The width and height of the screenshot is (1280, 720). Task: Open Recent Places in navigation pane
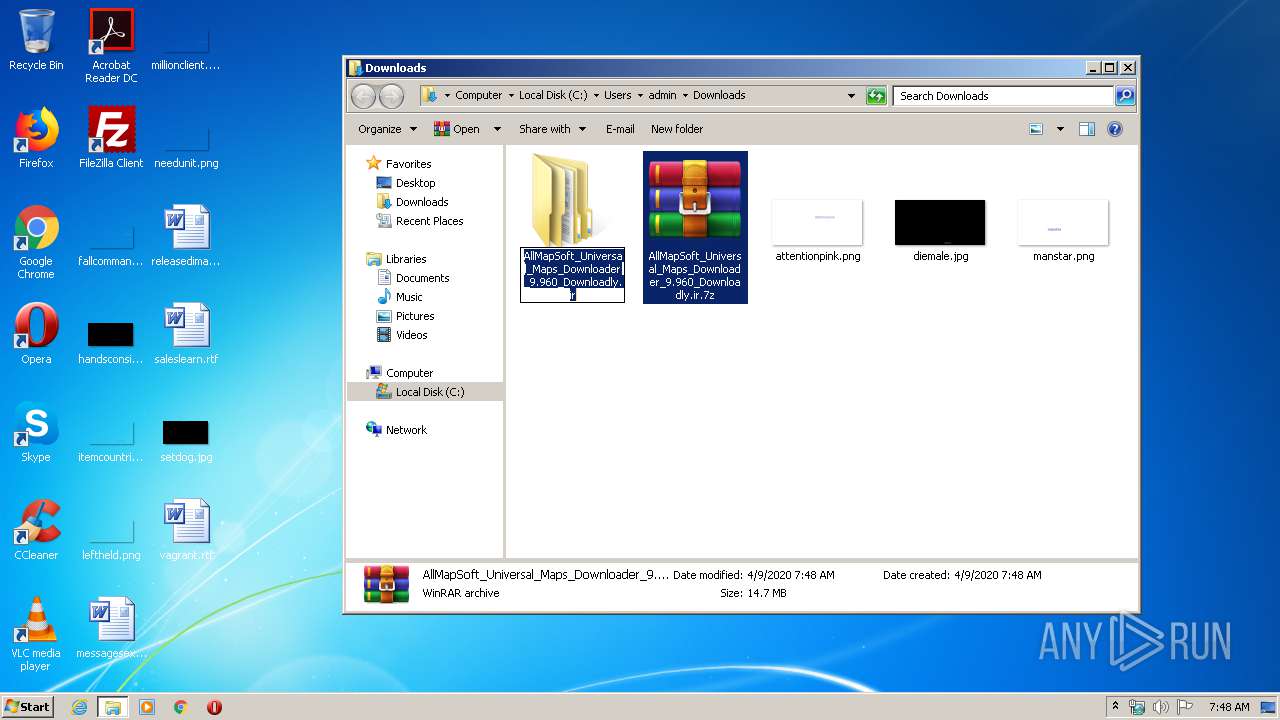point(420,221)
